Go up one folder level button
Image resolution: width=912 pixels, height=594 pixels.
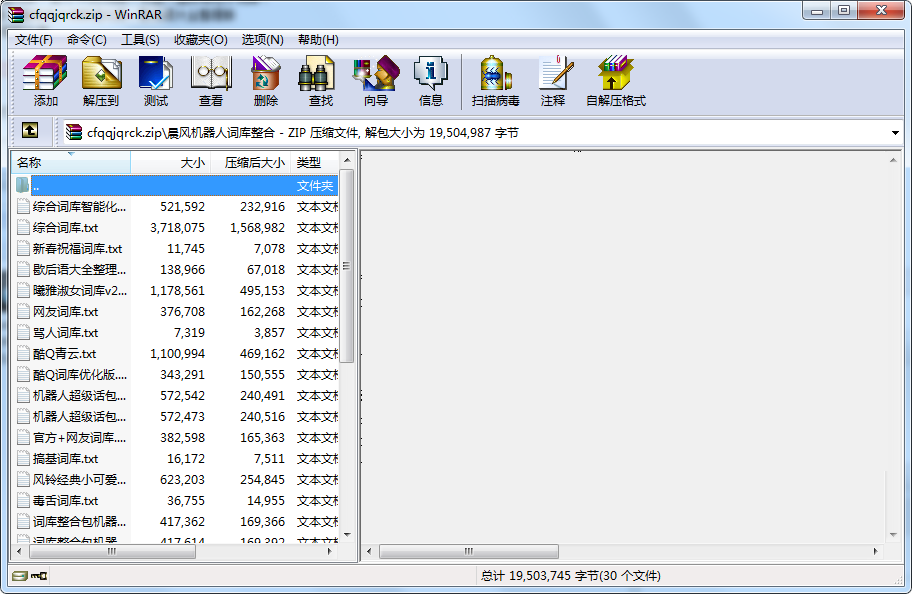30,130
